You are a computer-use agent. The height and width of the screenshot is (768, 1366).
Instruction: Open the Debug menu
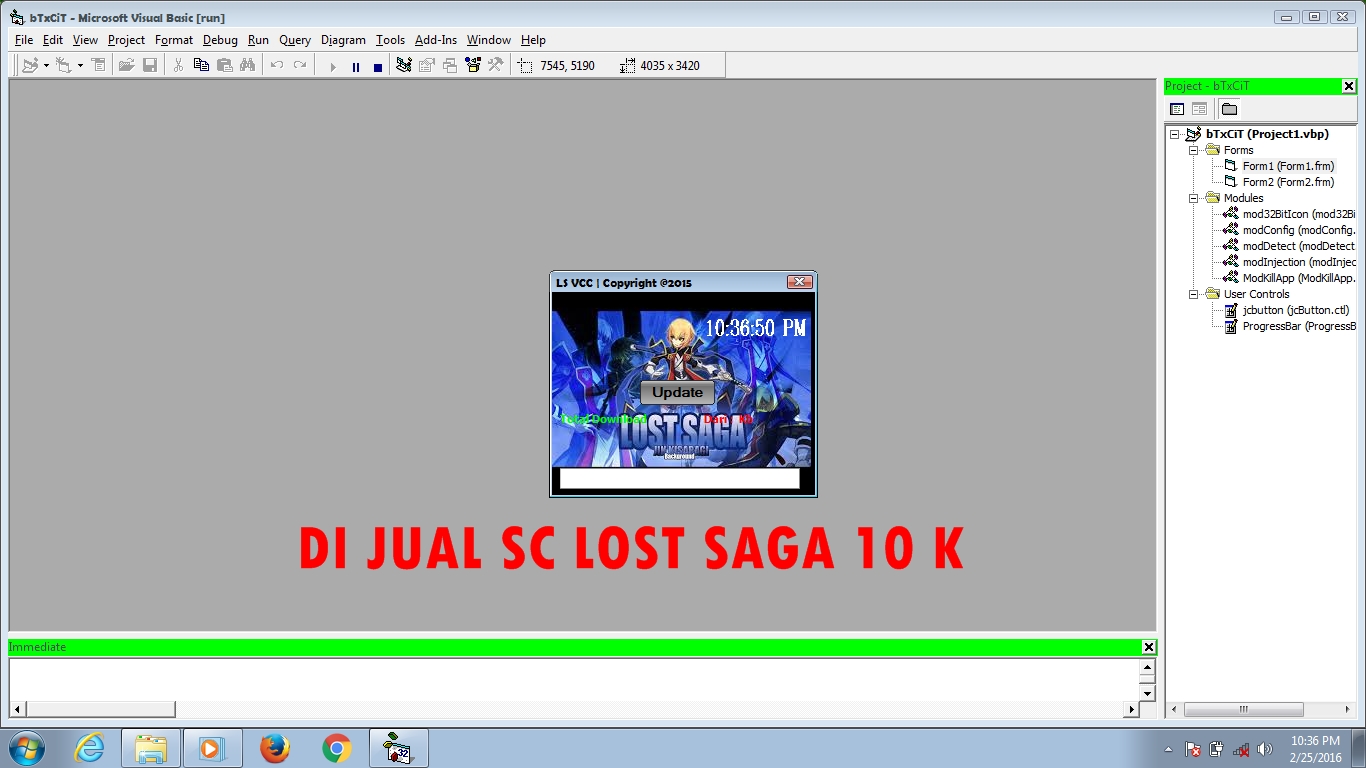(220, 40)
